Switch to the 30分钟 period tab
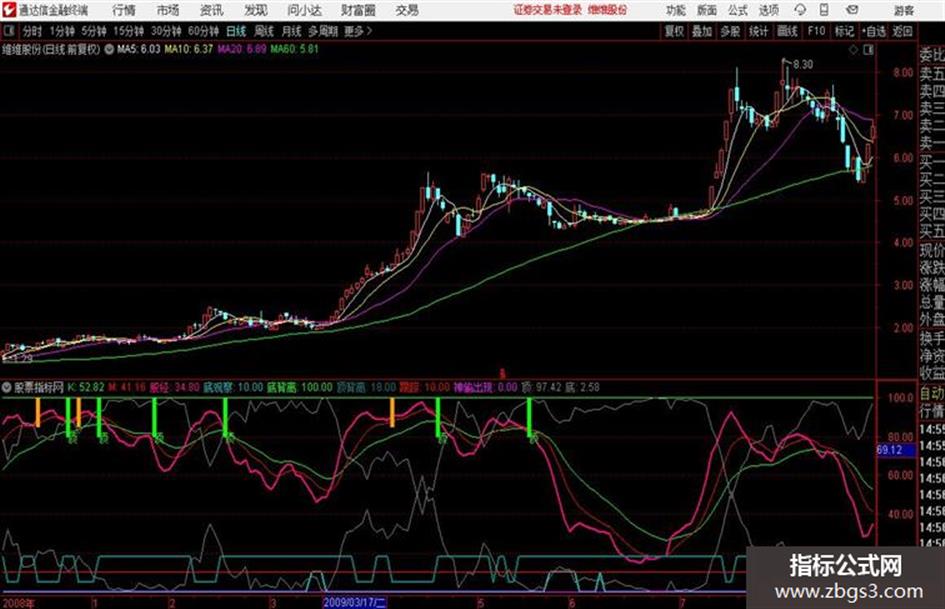This screenshot has width=945, height=609. pyautogui.click(x=166, y=31)
